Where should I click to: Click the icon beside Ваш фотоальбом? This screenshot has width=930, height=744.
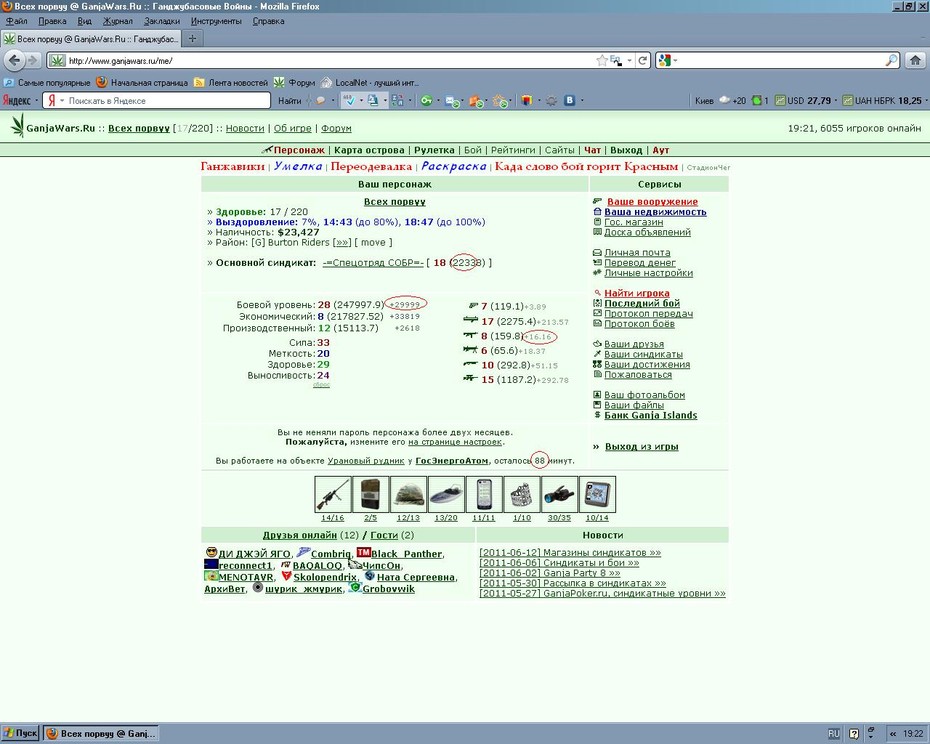(x=597, y=395)
